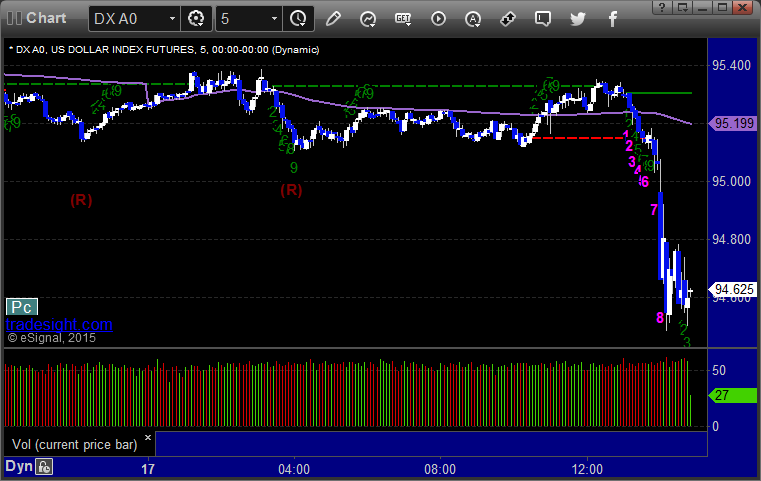Open the GET studies menu

[403, 19]
